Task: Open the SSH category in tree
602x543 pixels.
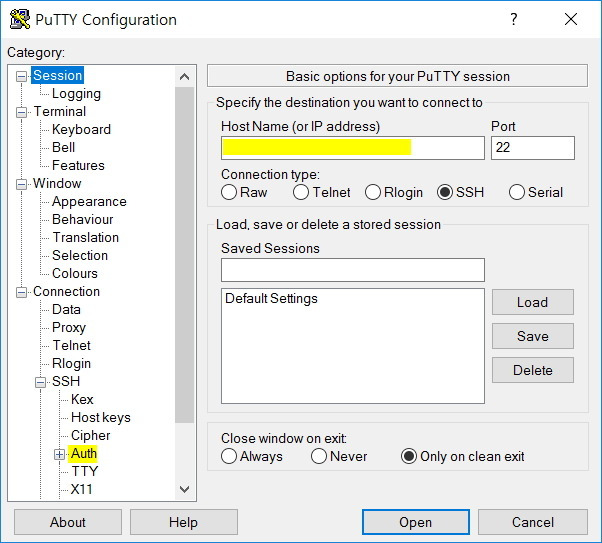Action: click(x=66, y=381)
